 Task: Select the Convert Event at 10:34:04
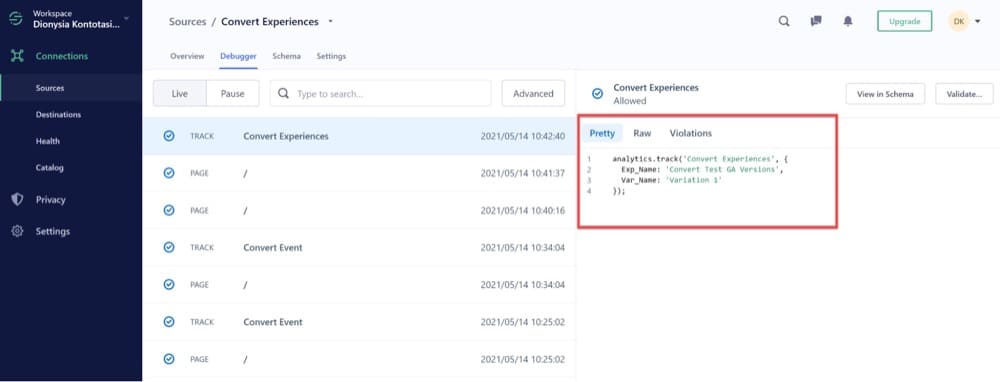[x=358, y=247]
